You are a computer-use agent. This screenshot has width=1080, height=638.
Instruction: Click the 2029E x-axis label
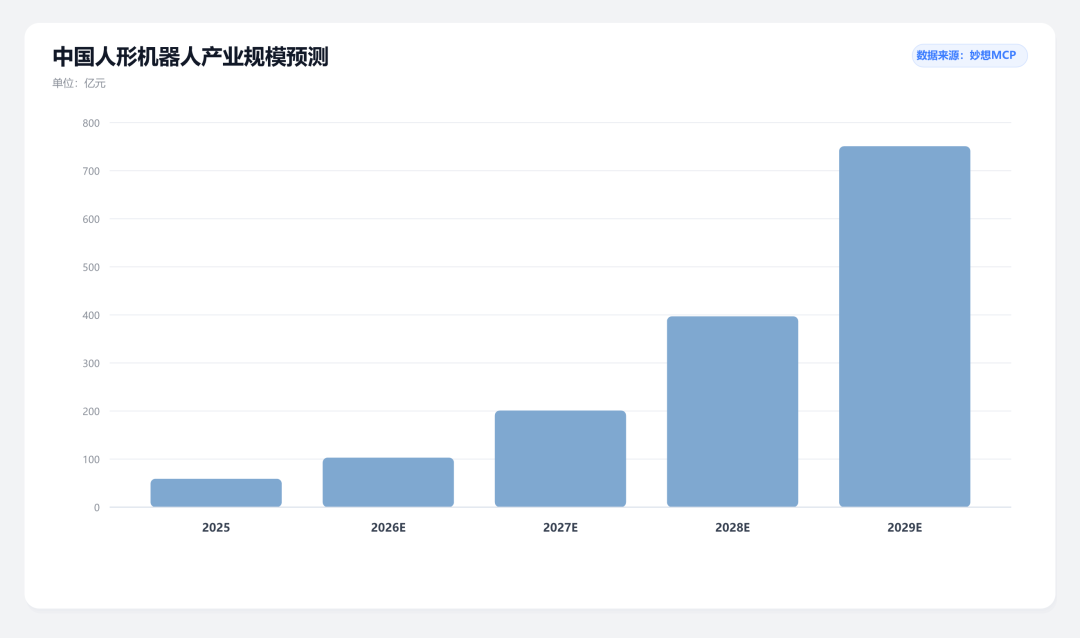(x=904, y=528)
